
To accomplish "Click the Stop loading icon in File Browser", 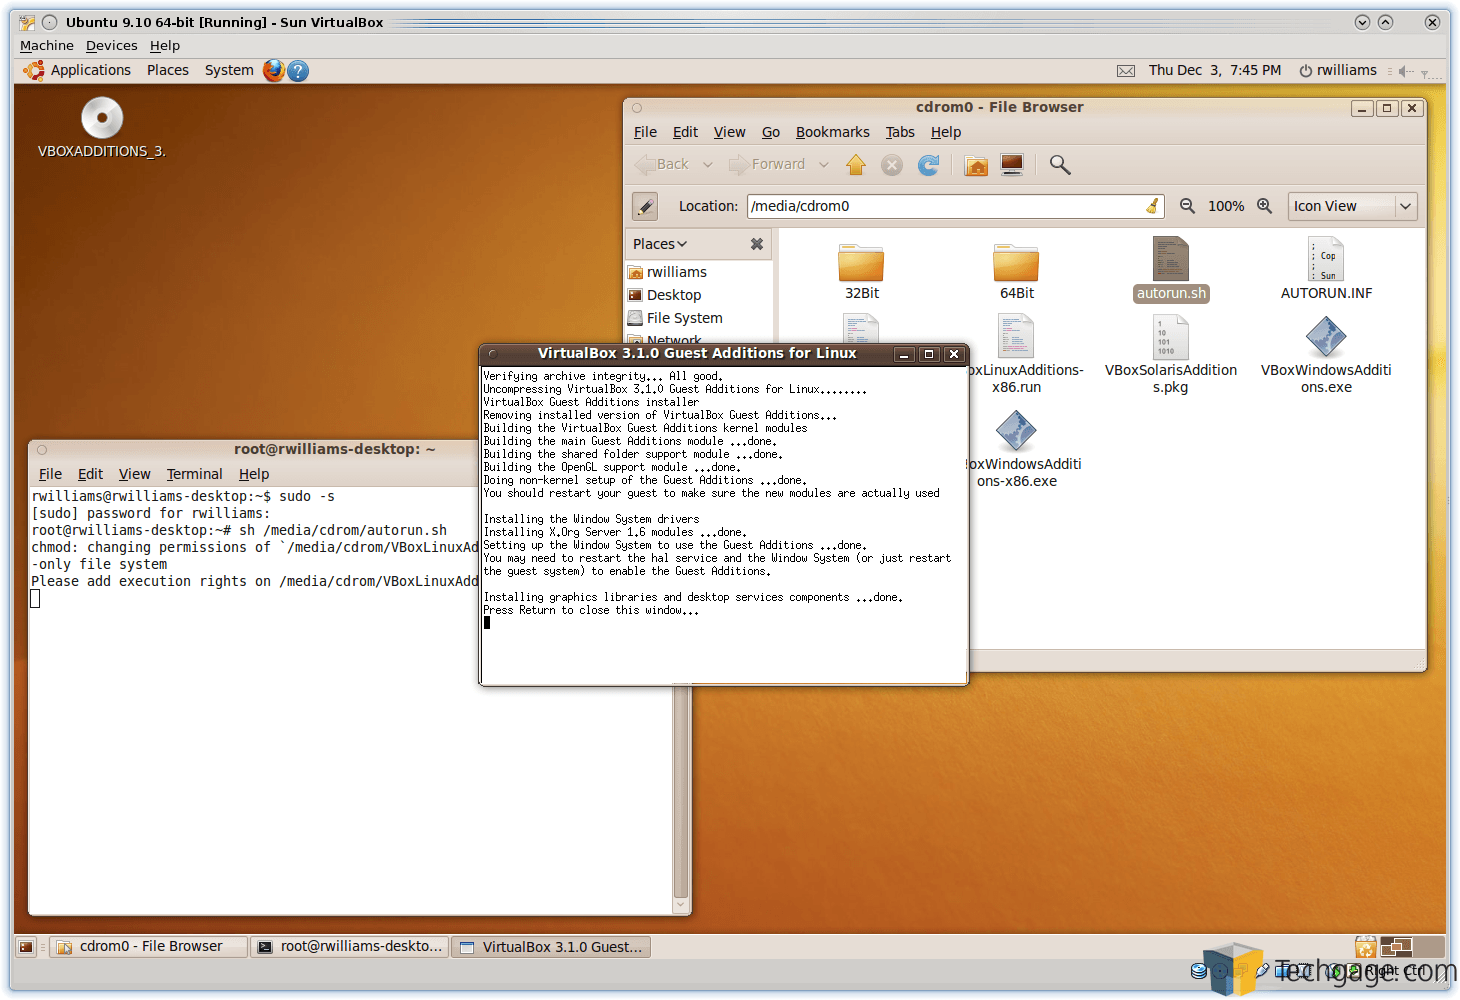I will (x=892, y=165).
